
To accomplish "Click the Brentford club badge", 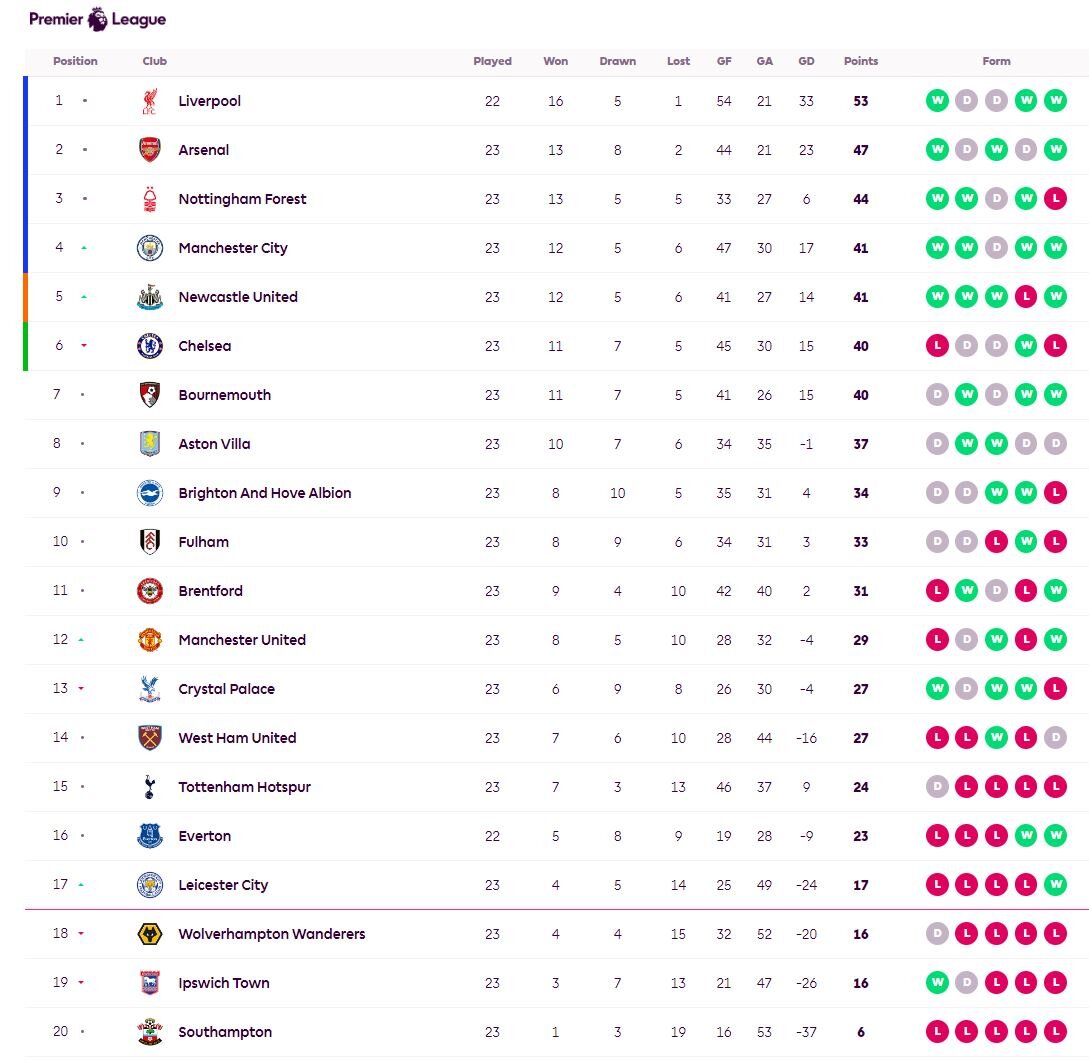I will (x=150, y=591).
